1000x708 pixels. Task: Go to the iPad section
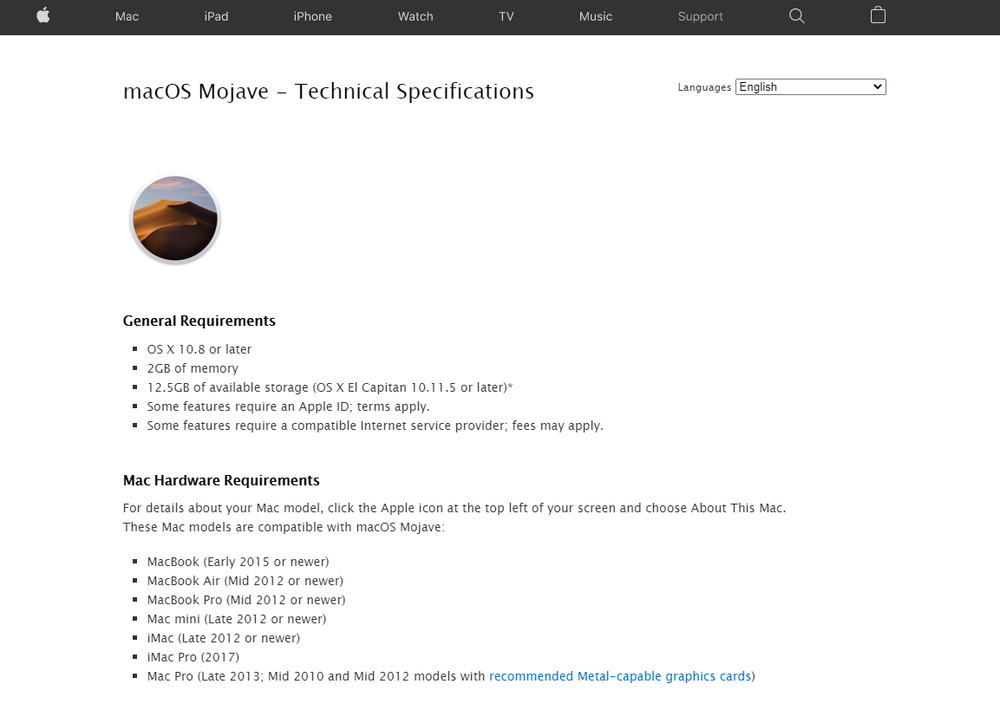coord(216,17)
